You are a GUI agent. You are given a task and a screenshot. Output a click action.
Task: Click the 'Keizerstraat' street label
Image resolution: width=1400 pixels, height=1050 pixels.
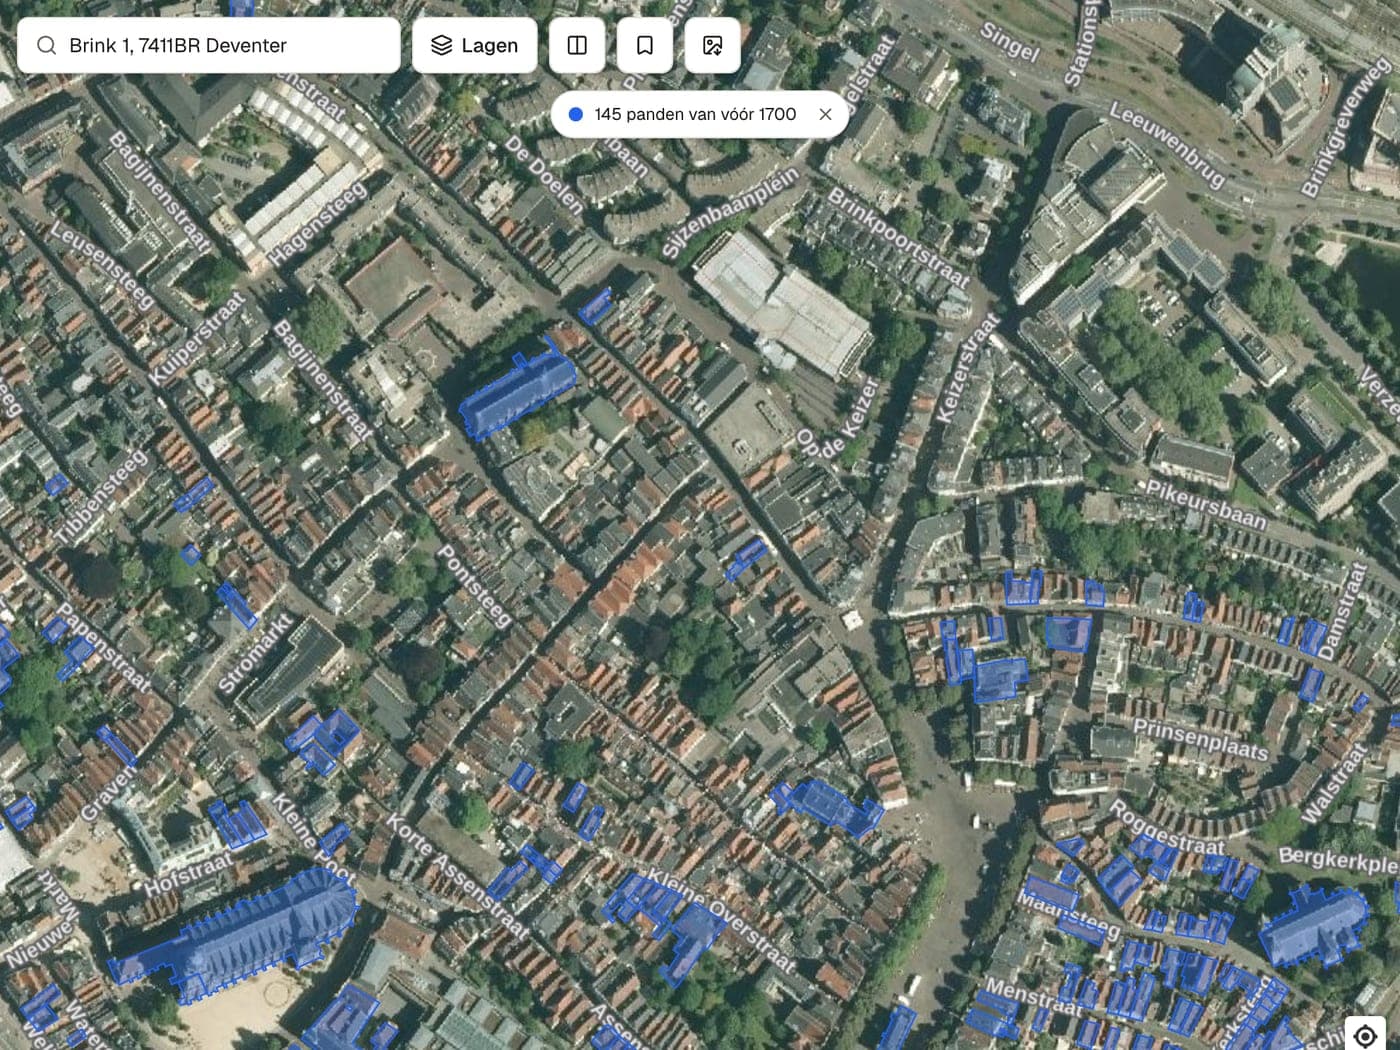pos(966,368)
